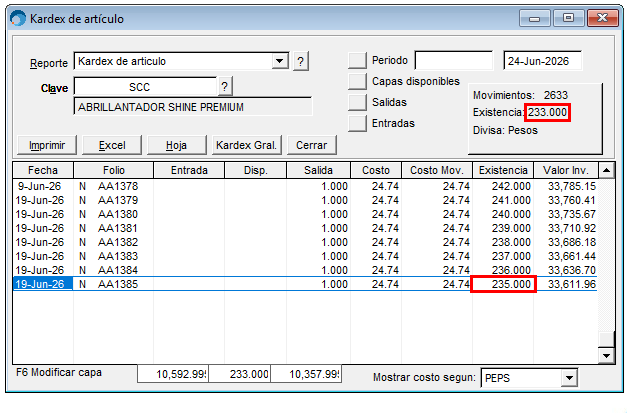Click folio AA1385 in the highlighted row
Image resolution: width=627 pixels, height=413 pixels.
[118, 284]
